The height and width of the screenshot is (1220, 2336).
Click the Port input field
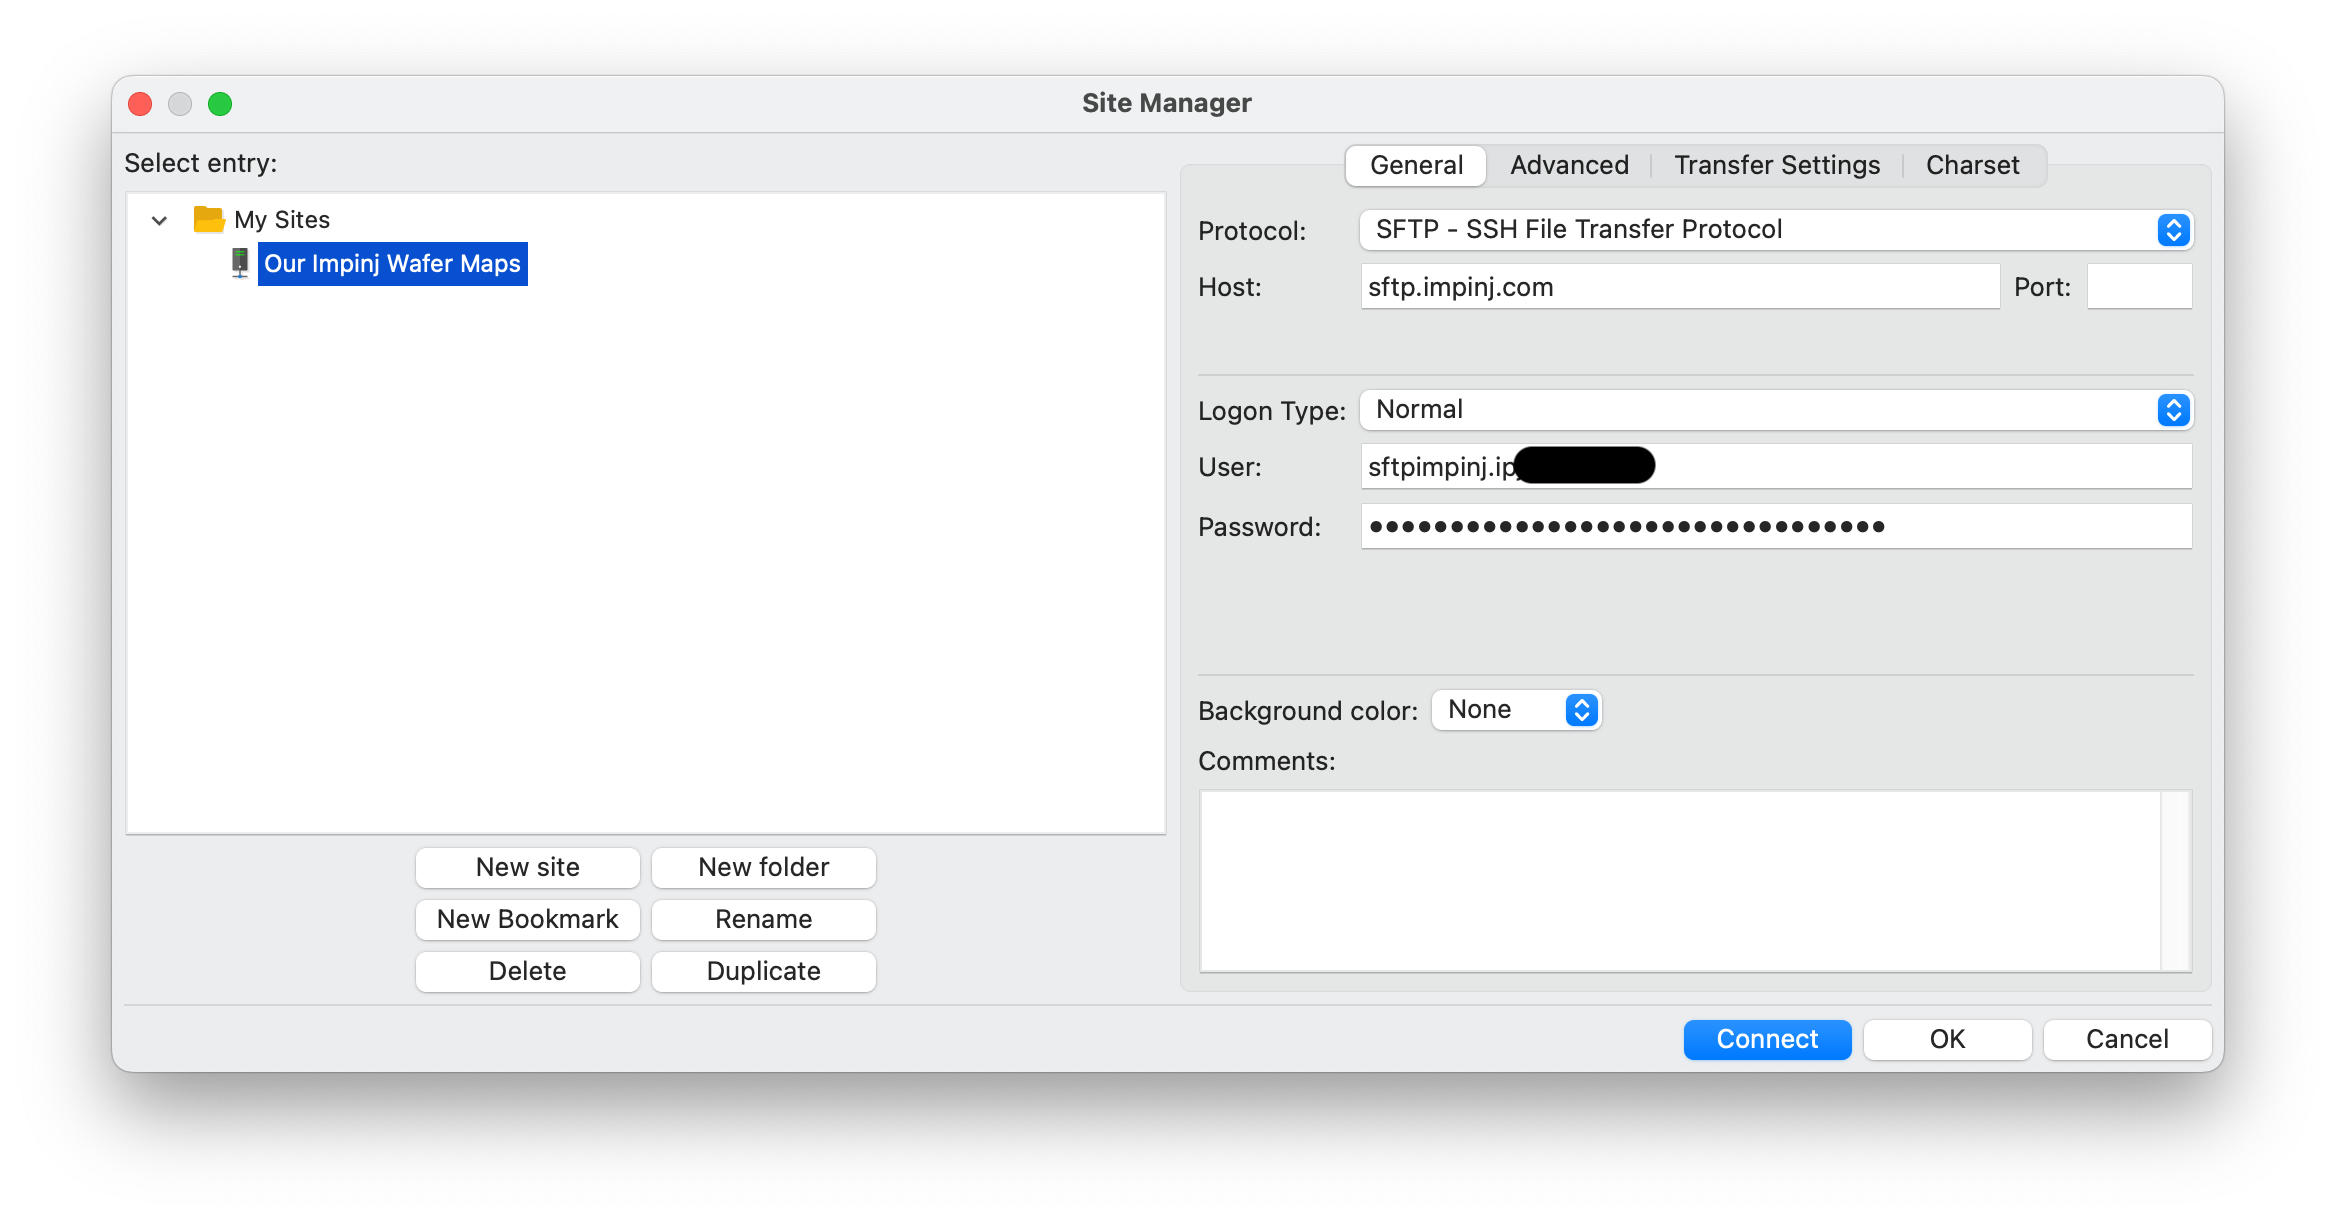[2139, 287]
